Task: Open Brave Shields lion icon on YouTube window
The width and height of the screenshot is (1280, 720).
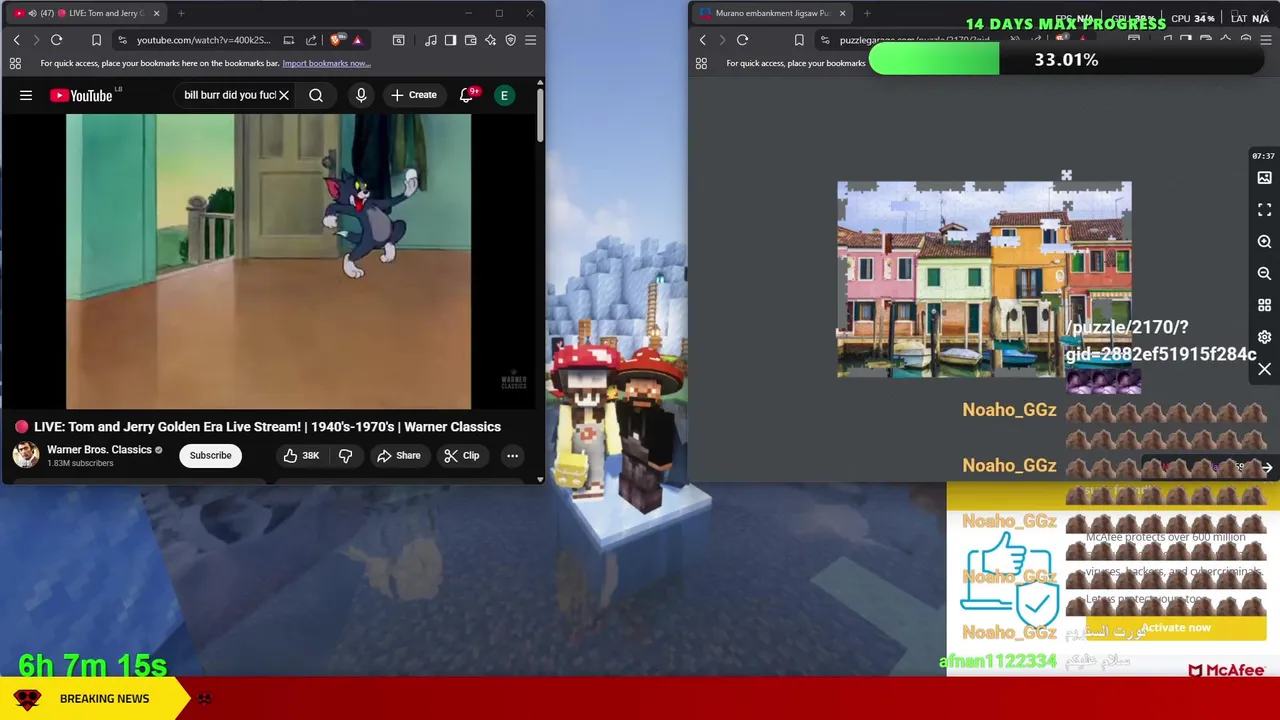Action: 336,40
